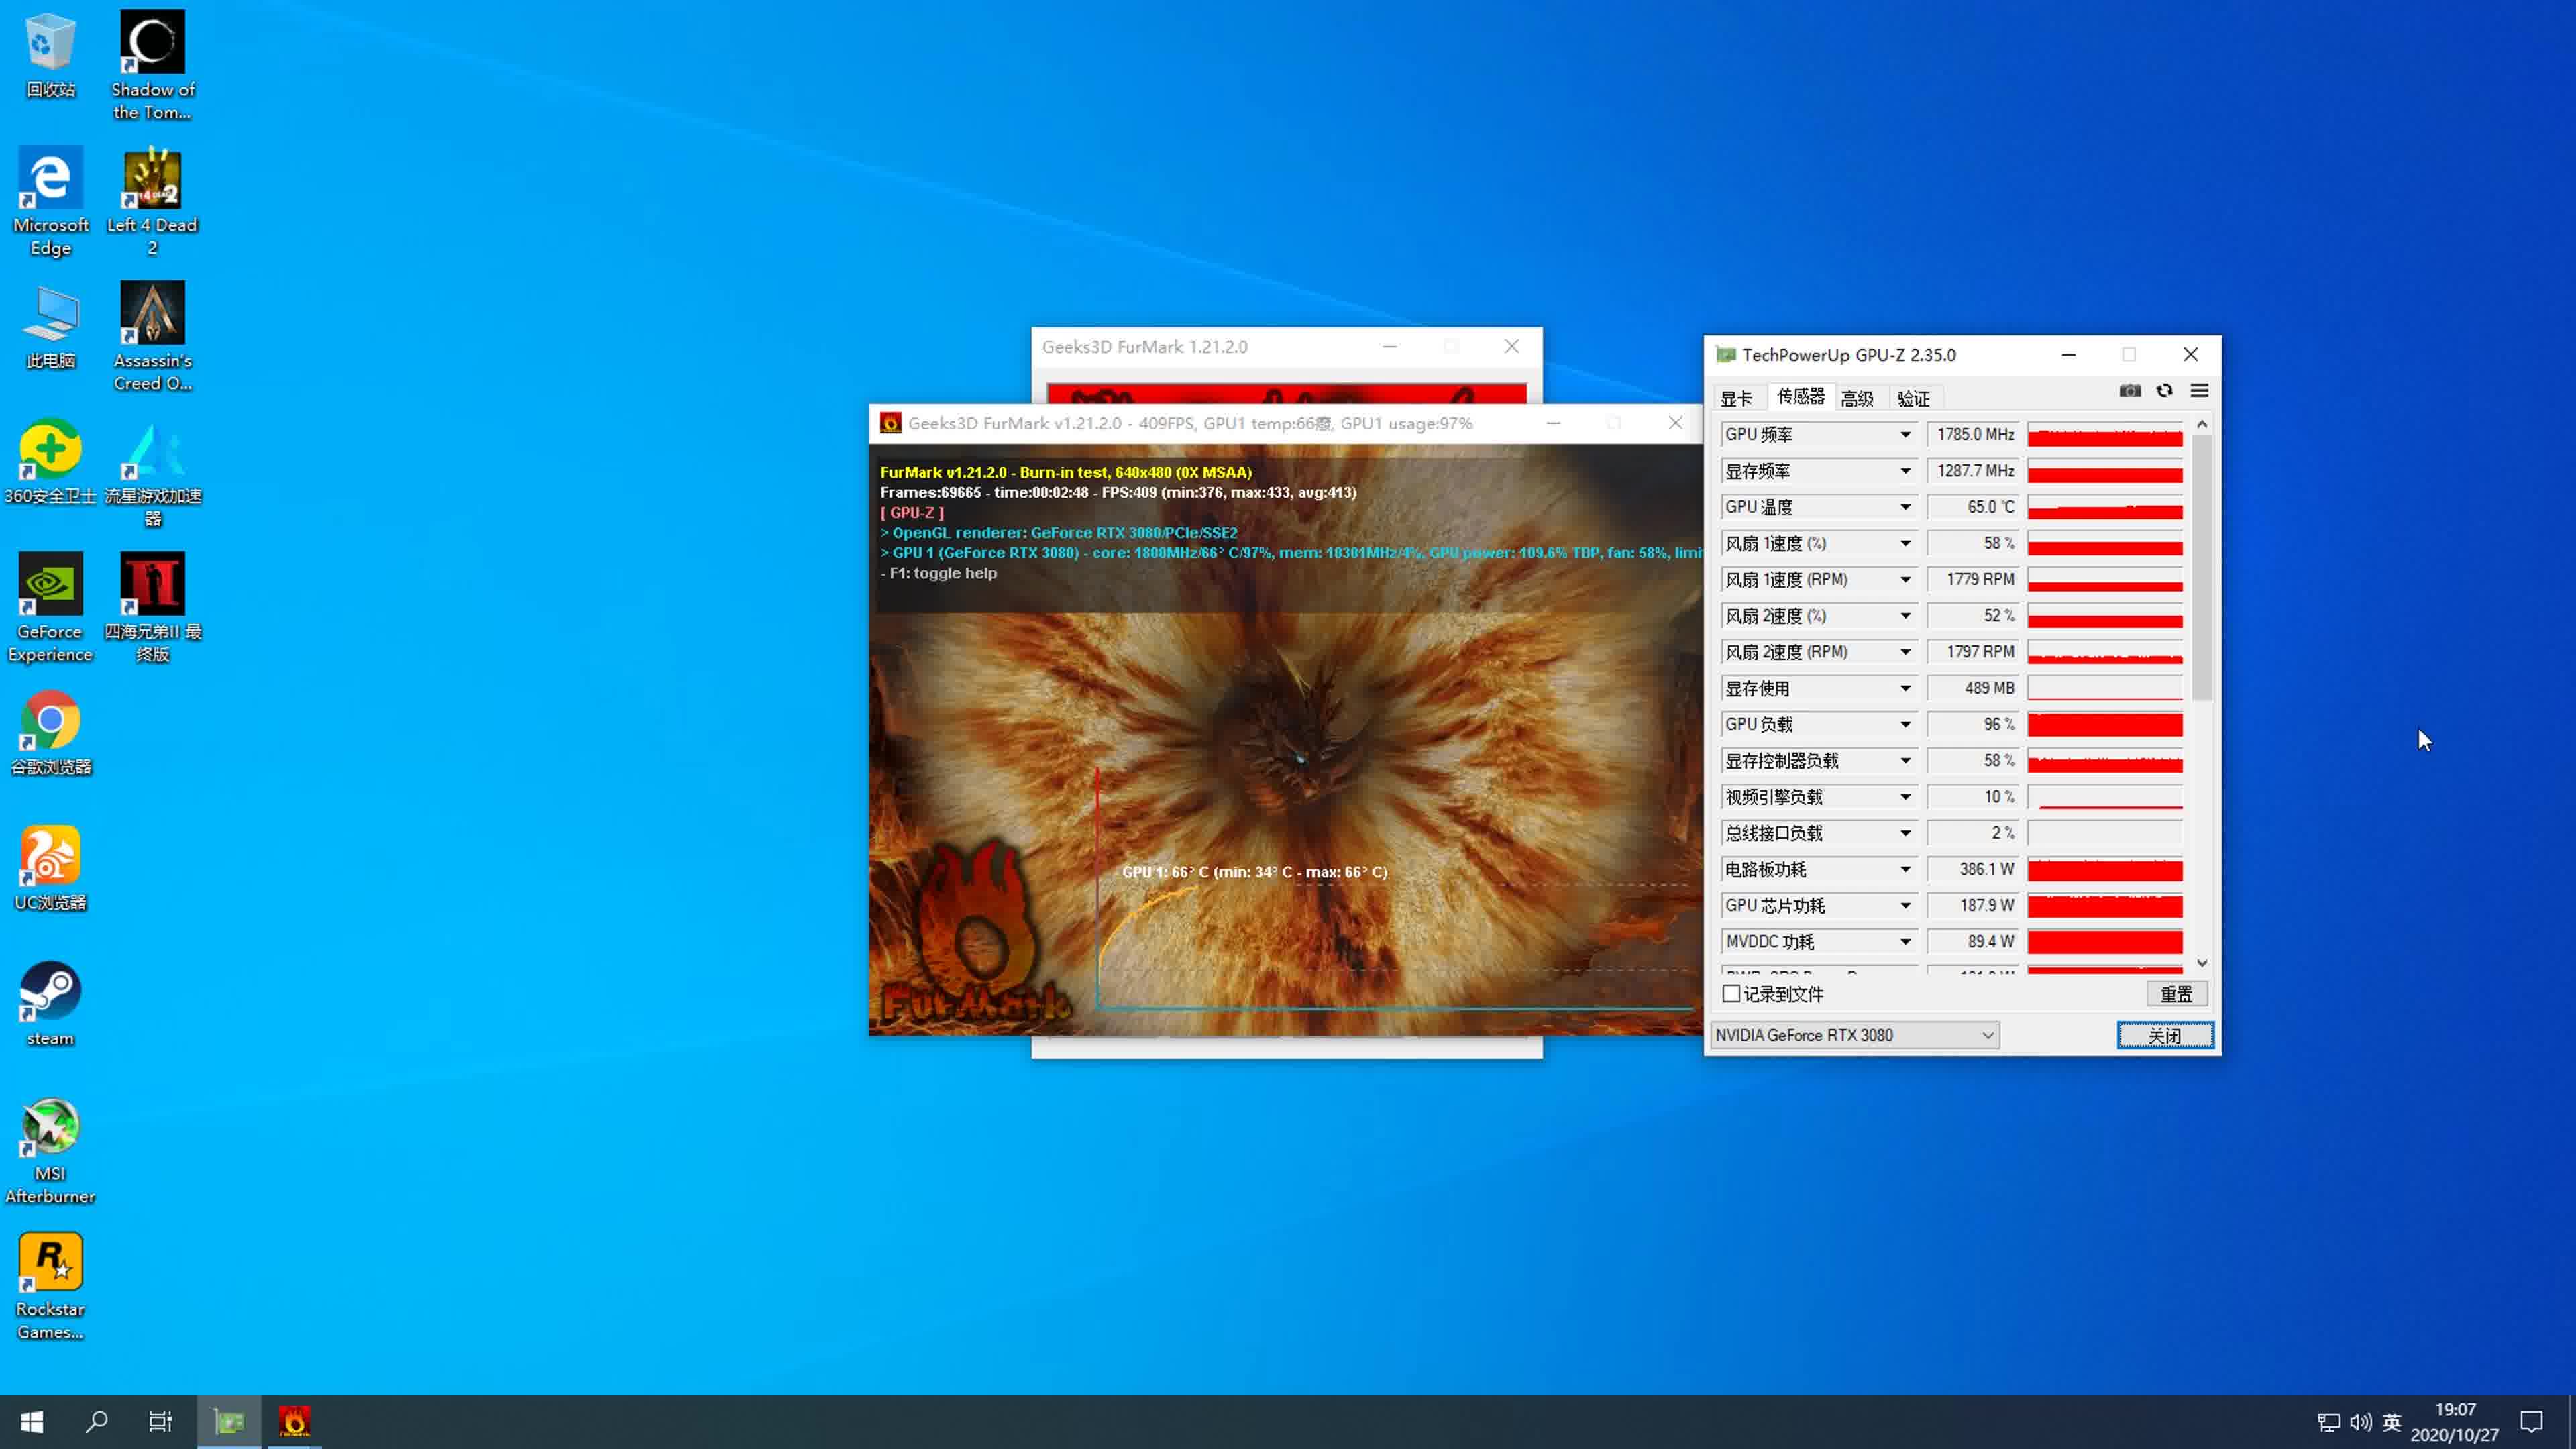The height and width of the screenshot is (1449, 2576).
Task: Expand GPU 温度 sensor dropdown
Action: coord(1905,507)
